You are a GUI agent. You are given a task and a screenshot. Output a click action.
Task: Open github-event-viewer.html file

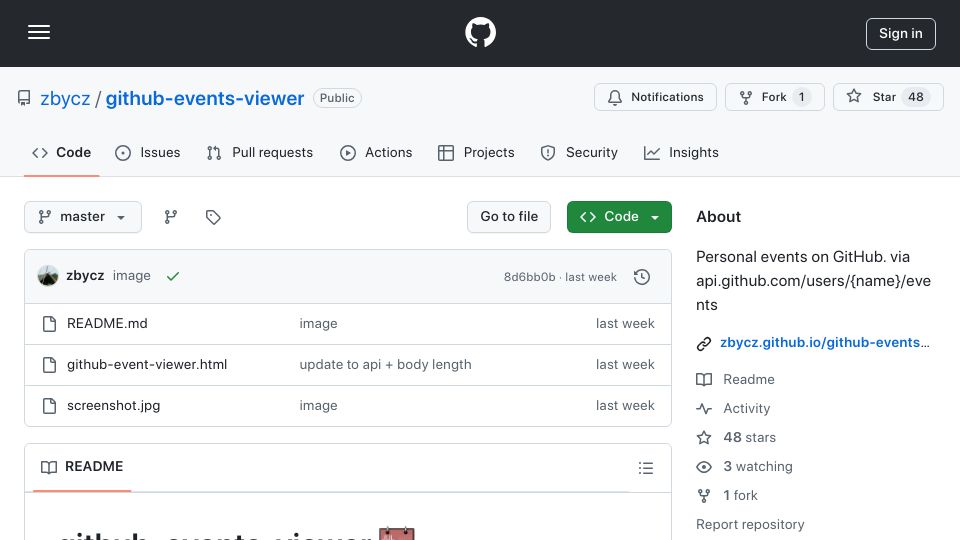(x=147, y=364)
